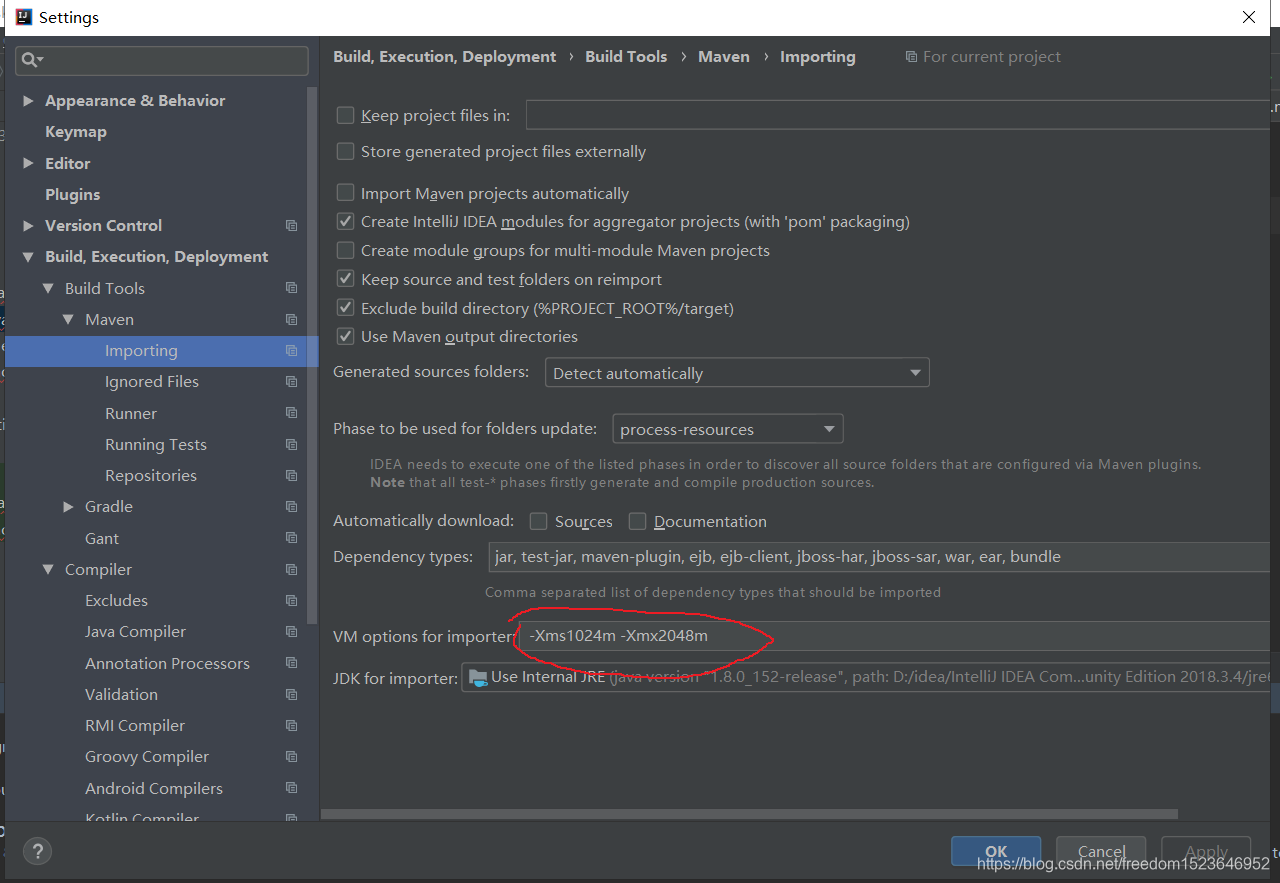Viewport: 1280px width, 883px height.
Task: Enable Keep project files in checkbox
Action: (x=346, y=115)
